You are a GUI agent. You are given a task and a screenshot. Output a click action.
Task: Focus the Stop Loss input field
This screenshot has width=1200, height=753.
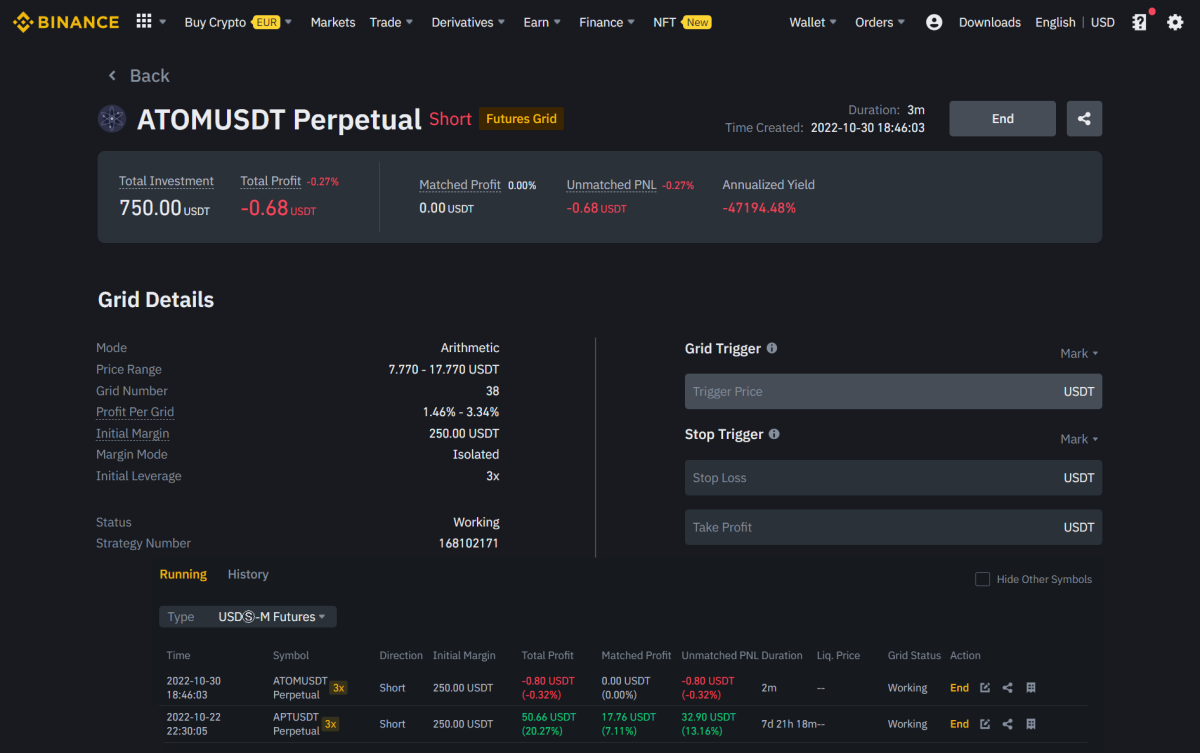(x=893, y=478)
